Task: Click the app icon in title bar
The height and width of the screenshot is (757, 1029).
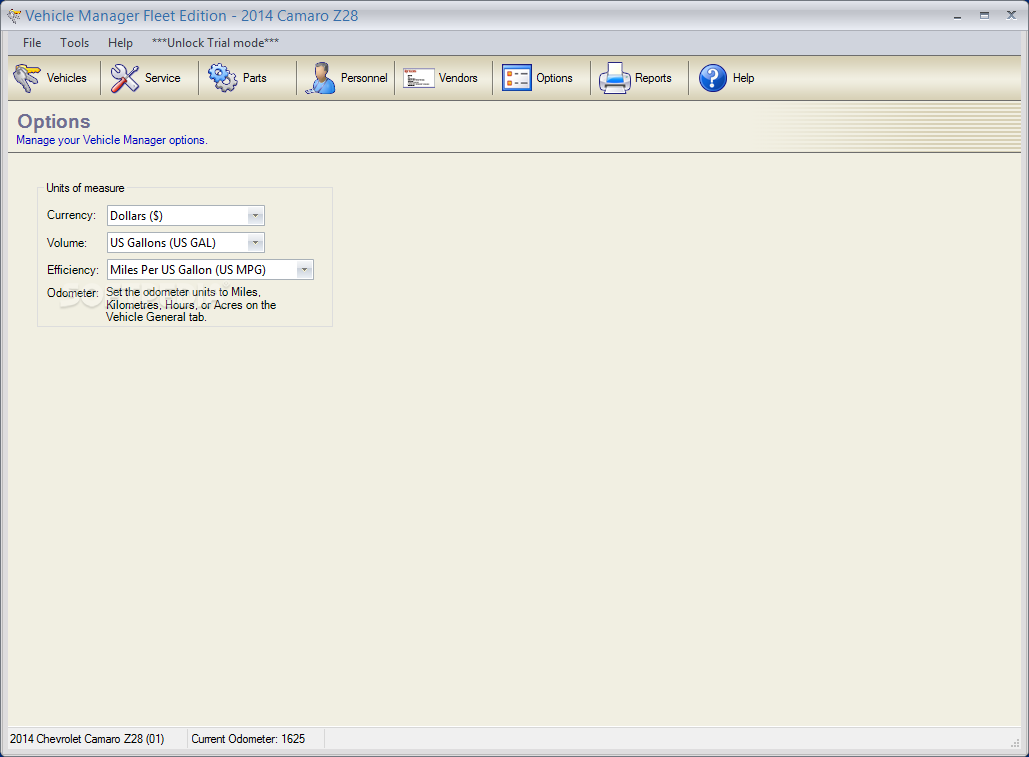Action: (x=13, y=16)
